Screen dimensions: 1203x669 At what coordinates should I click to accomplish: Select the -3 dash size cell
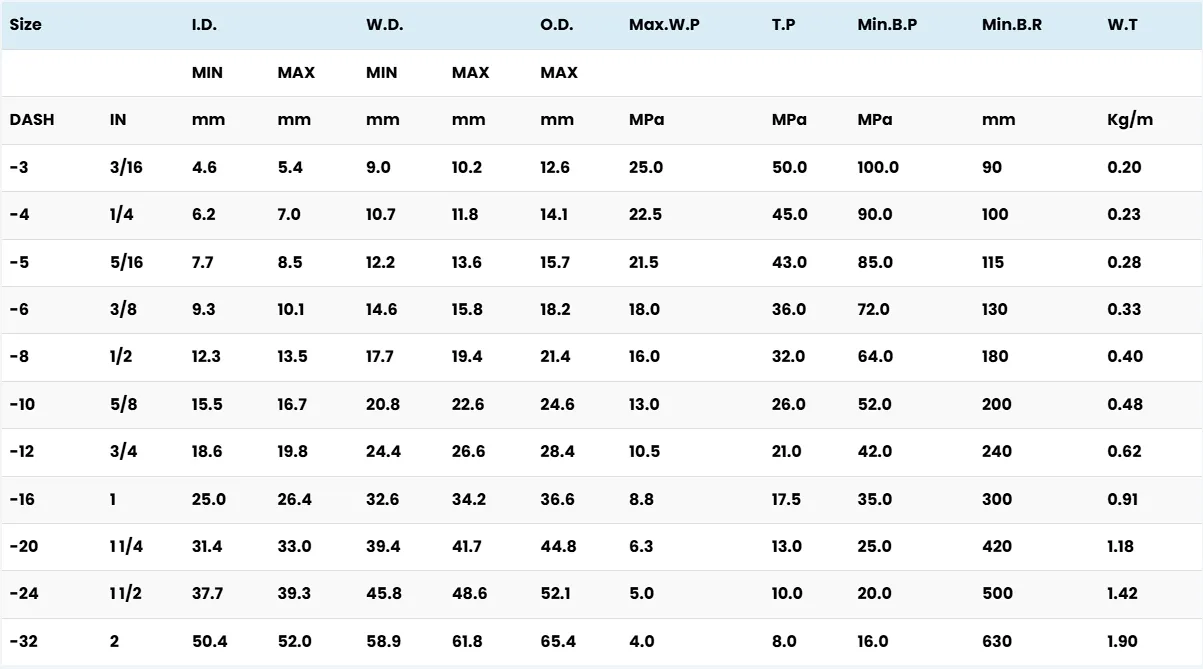(x=19, y=167)
